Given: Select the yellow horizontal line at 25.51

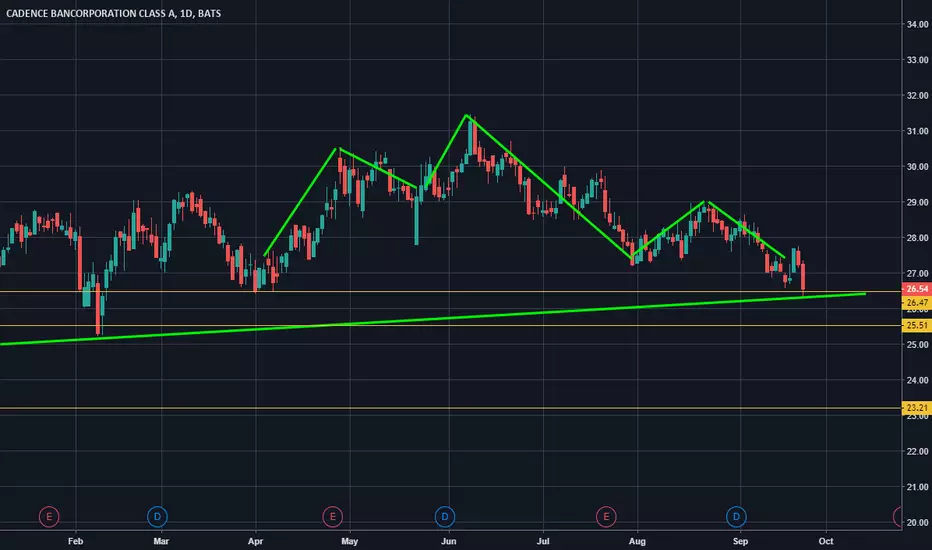Looking at the screenshot, I should coord(451,325).
